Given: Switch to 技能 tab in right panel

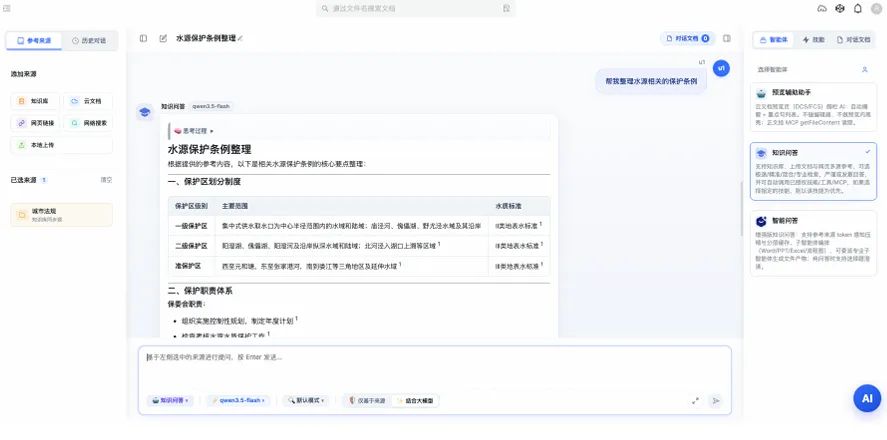Looking at the screenshot, I should point(813,40).
